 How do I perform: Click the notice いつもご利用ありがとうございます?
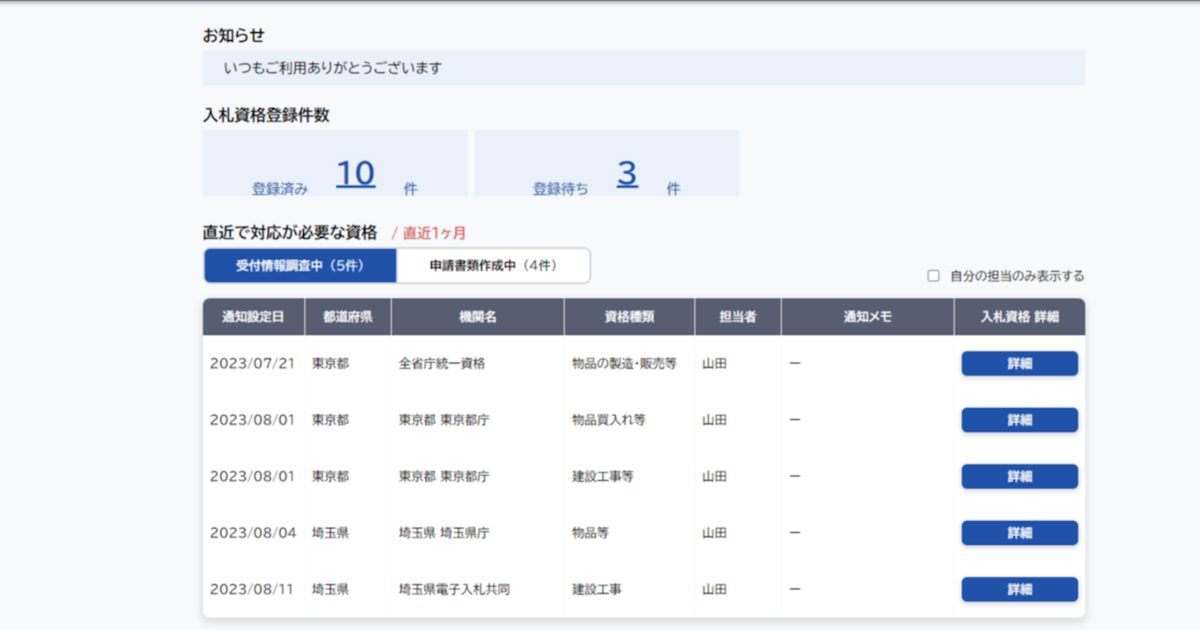coord(333,69)
